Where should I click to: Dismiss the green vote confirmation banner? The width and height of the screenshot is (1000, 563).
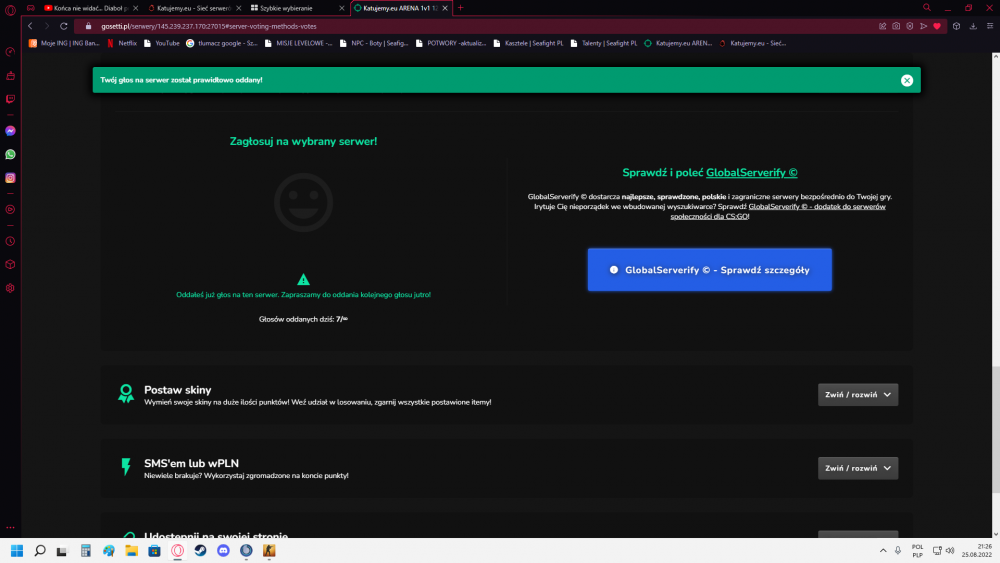tap(906, 80)
